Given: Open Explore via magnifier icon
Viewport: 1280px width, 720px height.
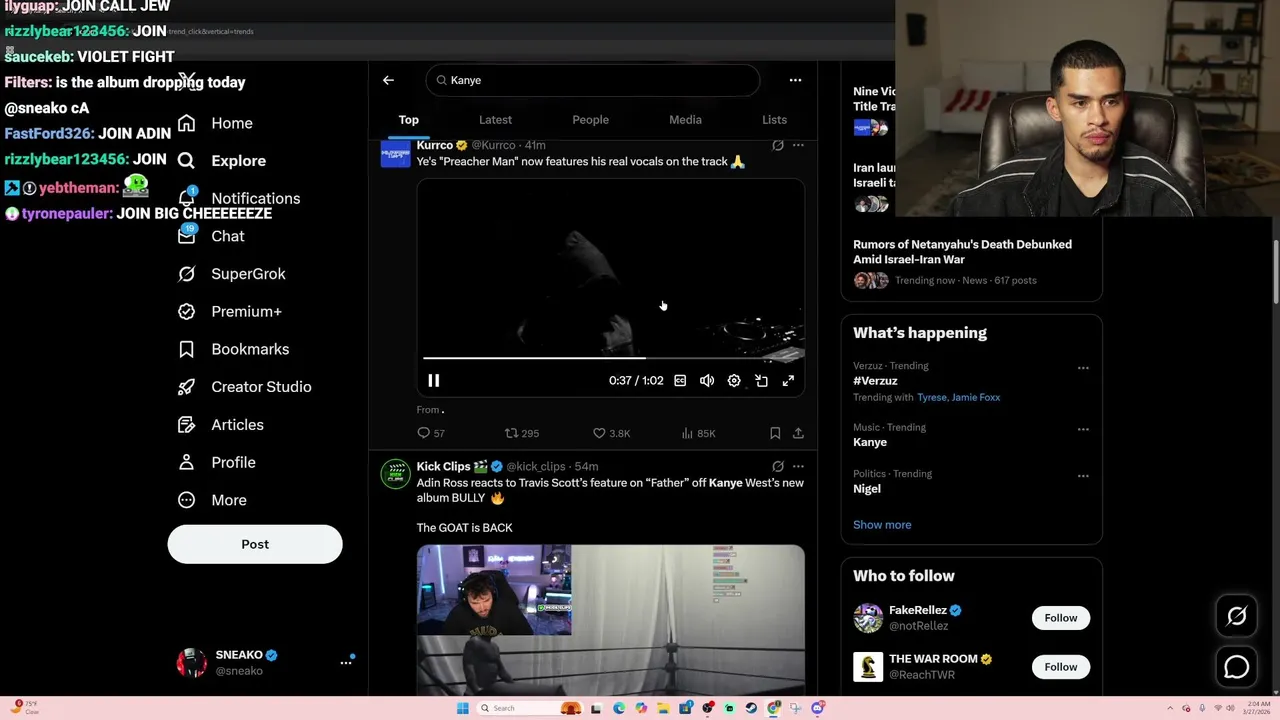Looking at the screenshot, I should (x=186, y=160).
